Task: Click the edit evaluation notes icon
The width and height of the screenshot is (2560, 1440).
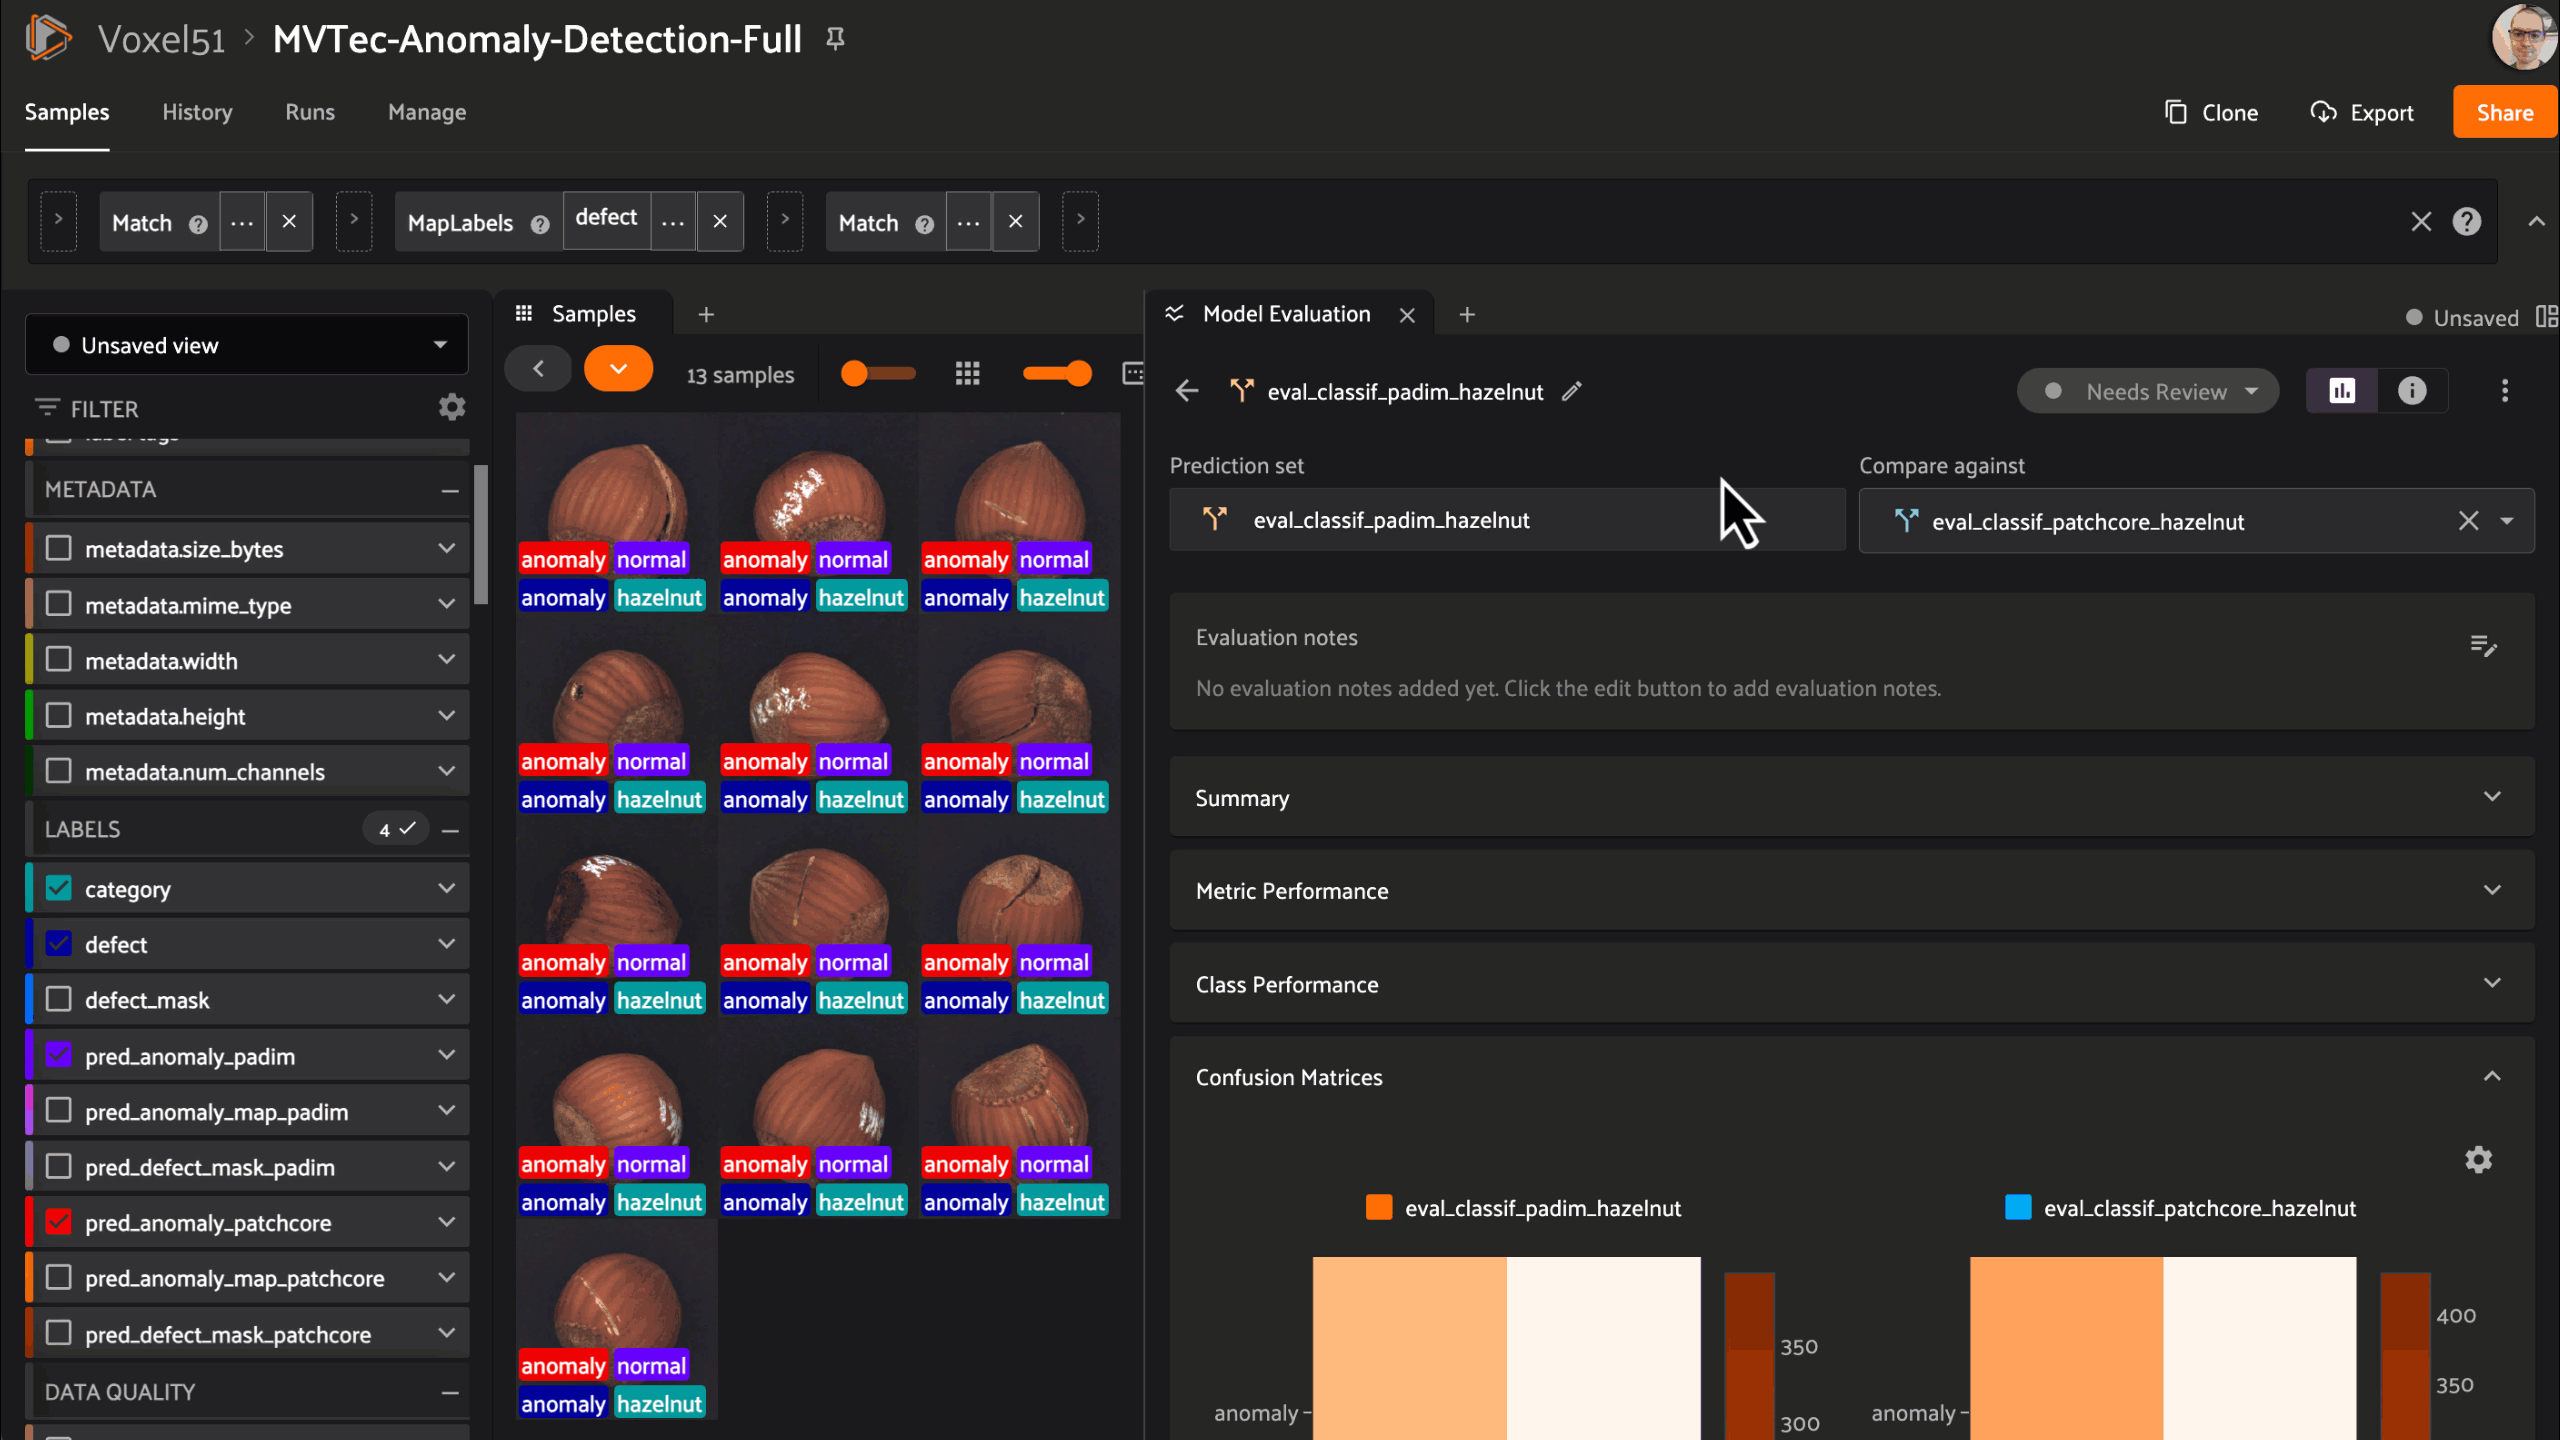Action: 2483,646
